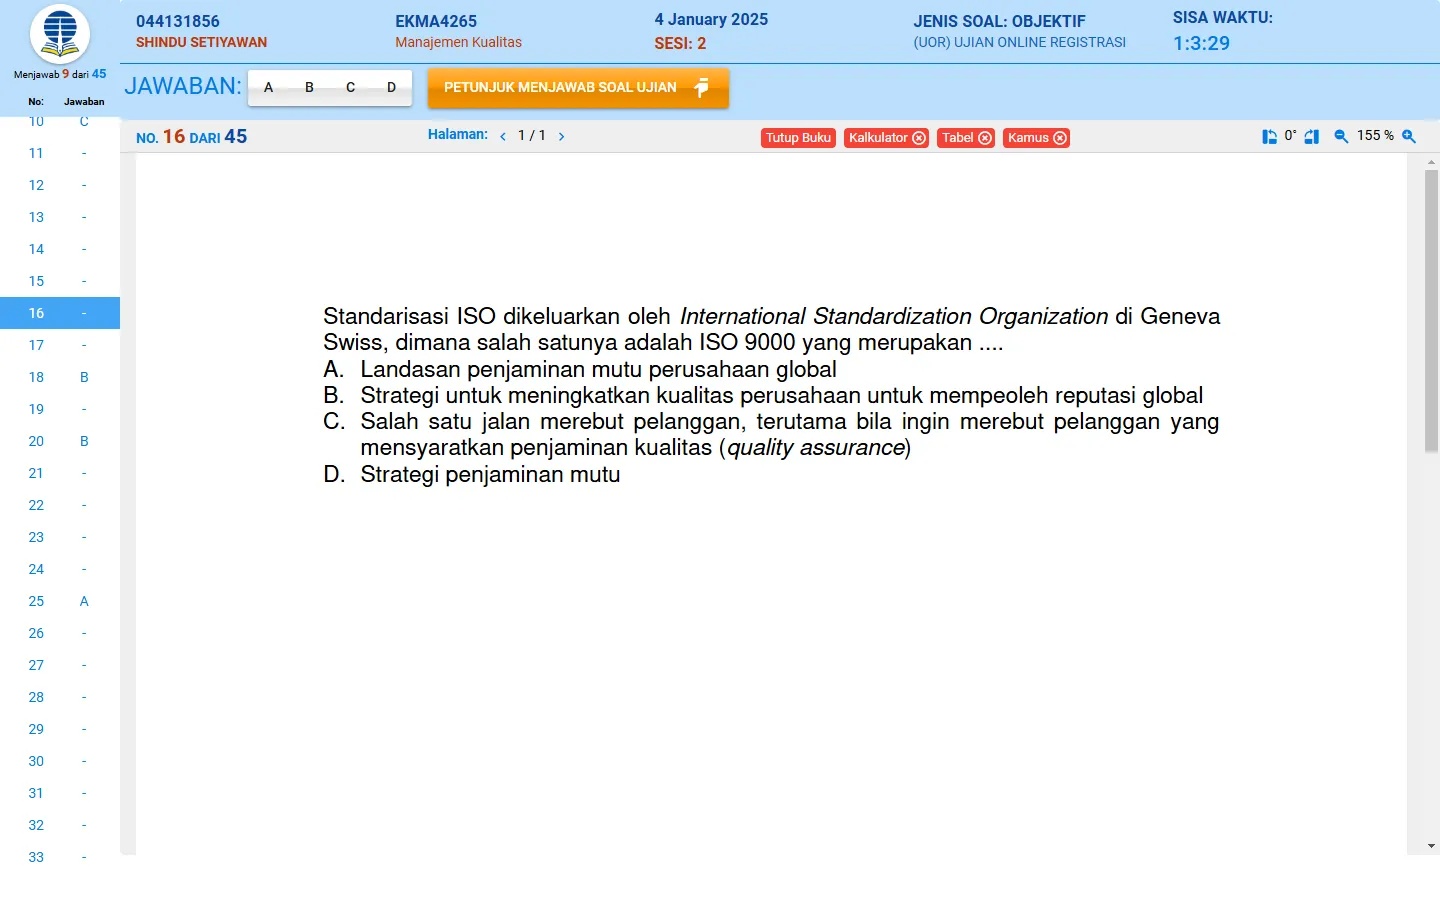Image resolution: width=1440 pixels, height=900 pixels.
Task: Click the 155% zoom level indicator
Action: (1376, 136)
